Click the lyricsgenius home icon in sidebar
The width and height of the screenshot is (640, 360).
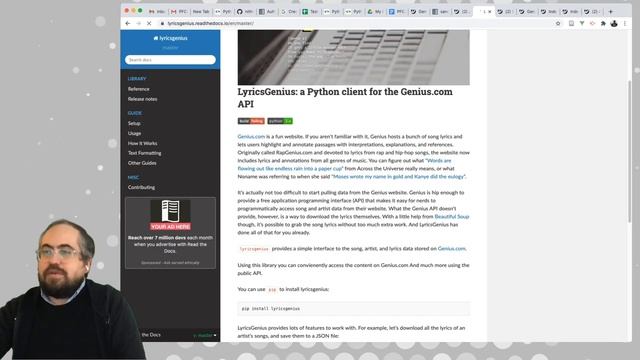point(156,38)
